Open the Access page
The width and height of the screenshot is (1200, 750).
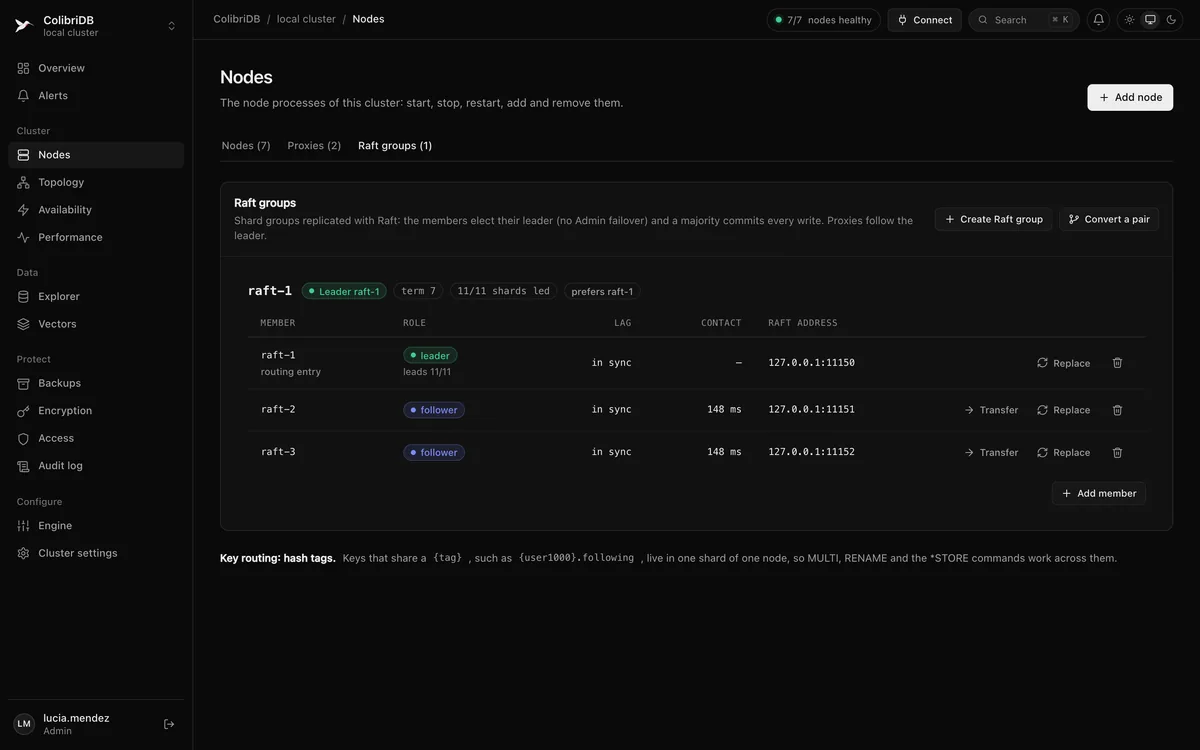96,438
